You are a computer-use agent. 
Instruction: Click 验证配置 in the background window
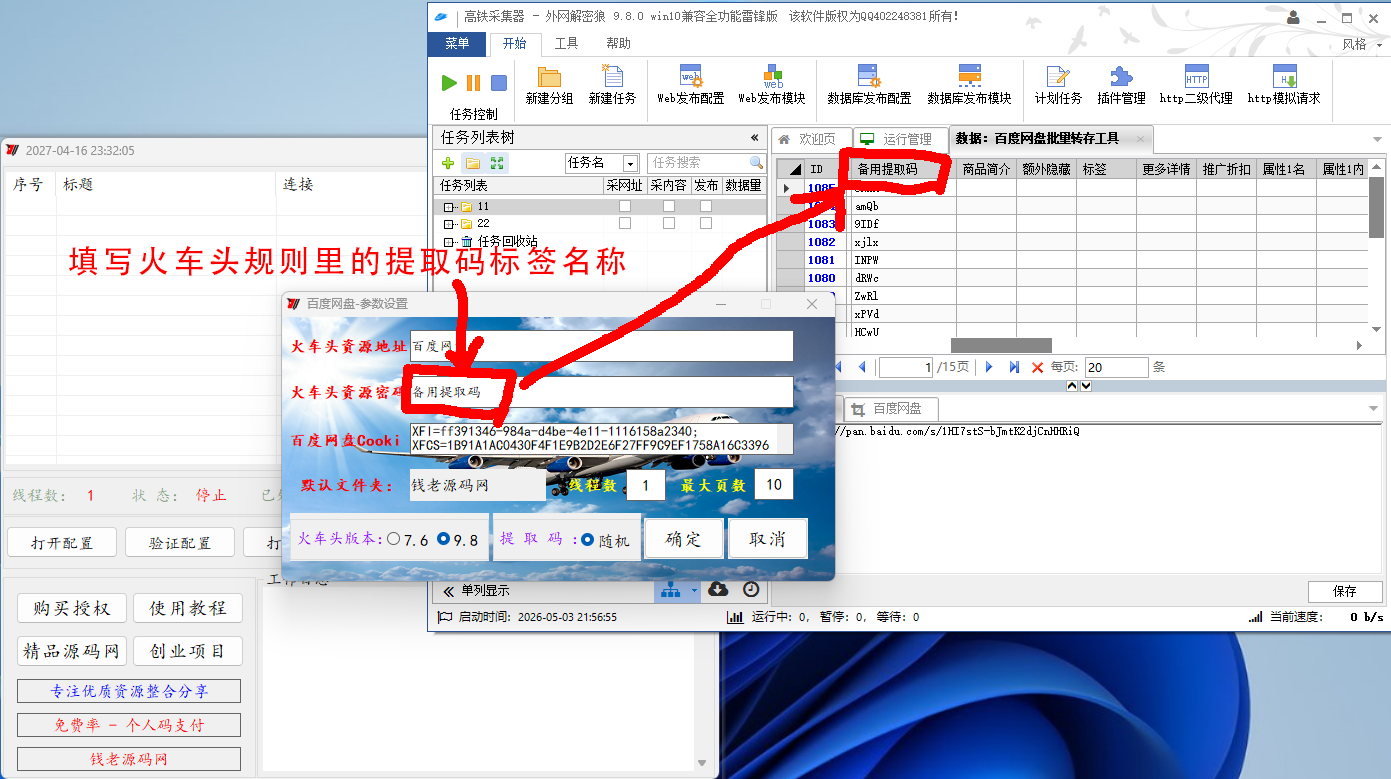tap(180, 542)
